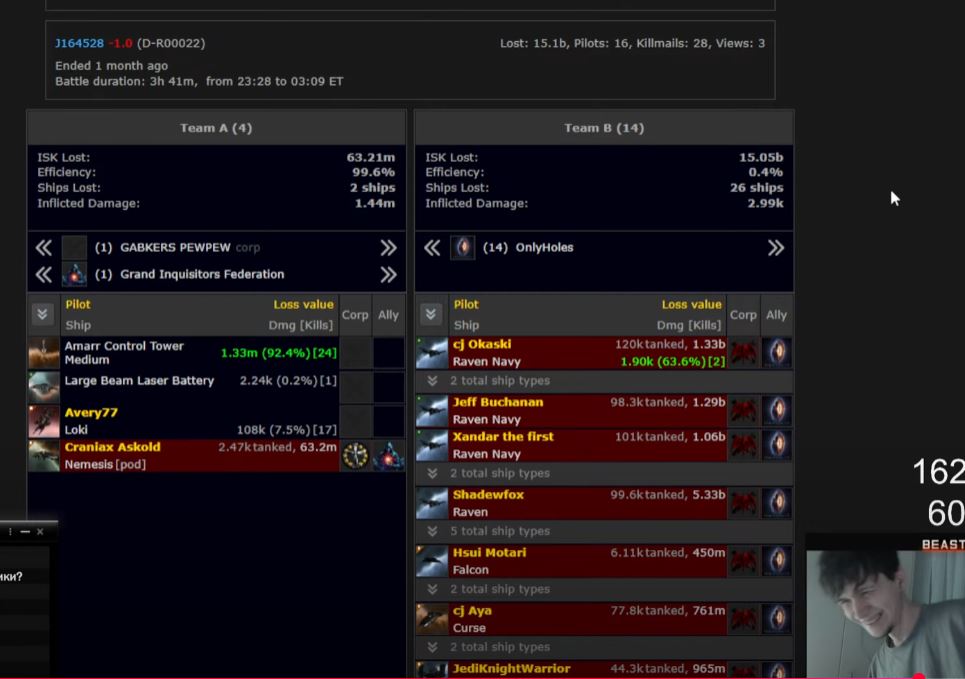Expand ship types under Hsui Motari

pyautogui.click(x=433, y=589)
